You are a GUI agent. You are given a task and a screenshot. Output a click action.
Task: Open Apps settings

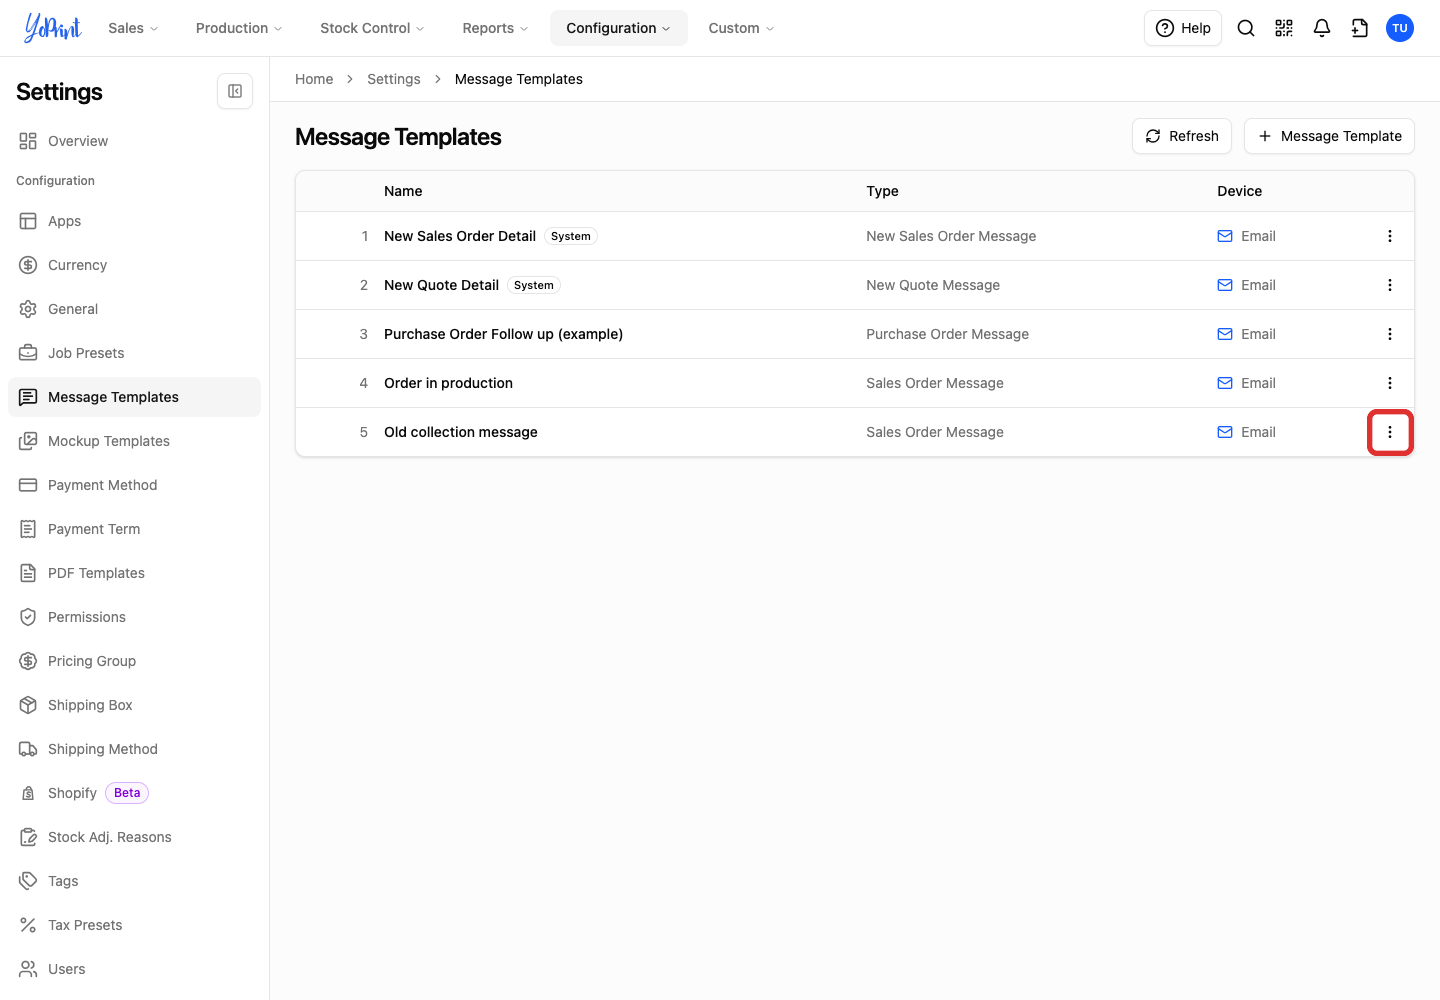click(134, 221)
